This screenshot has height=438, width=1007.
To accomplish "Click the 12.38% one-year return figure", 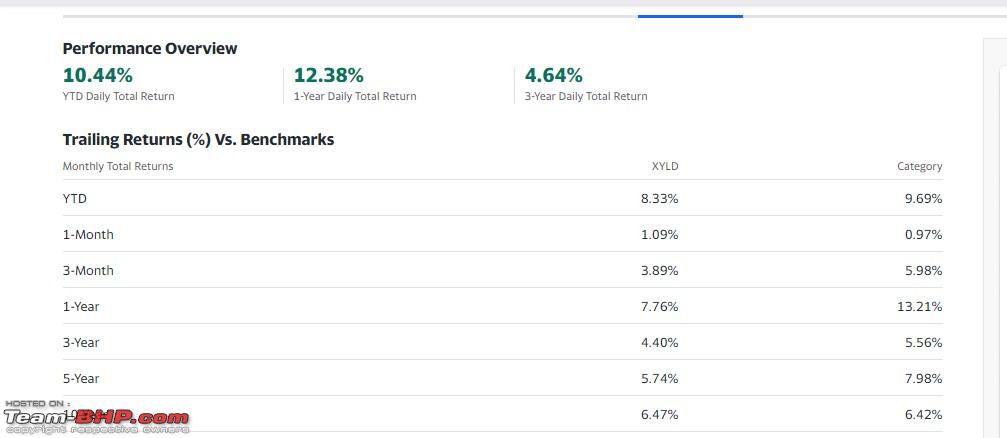I will click(328, 75).
